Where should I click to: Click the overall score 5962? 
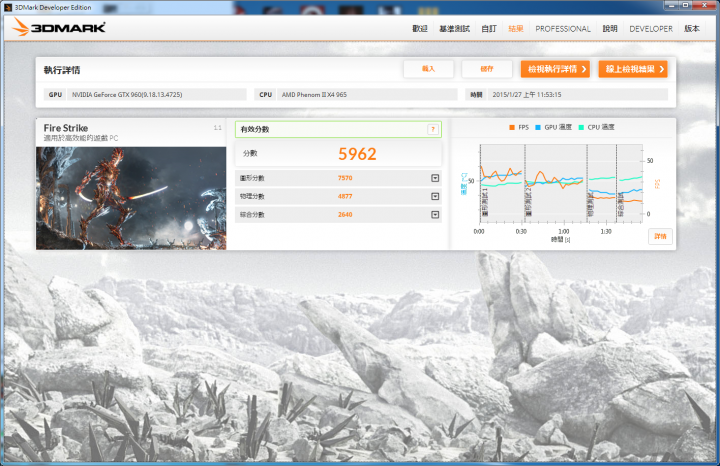pos(357,154)
